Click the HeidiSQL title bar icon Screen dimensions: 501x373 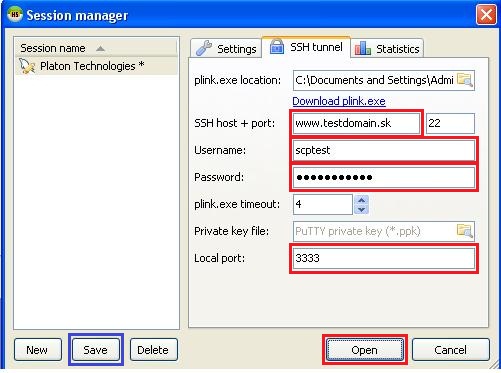click(x=15, y=14)
